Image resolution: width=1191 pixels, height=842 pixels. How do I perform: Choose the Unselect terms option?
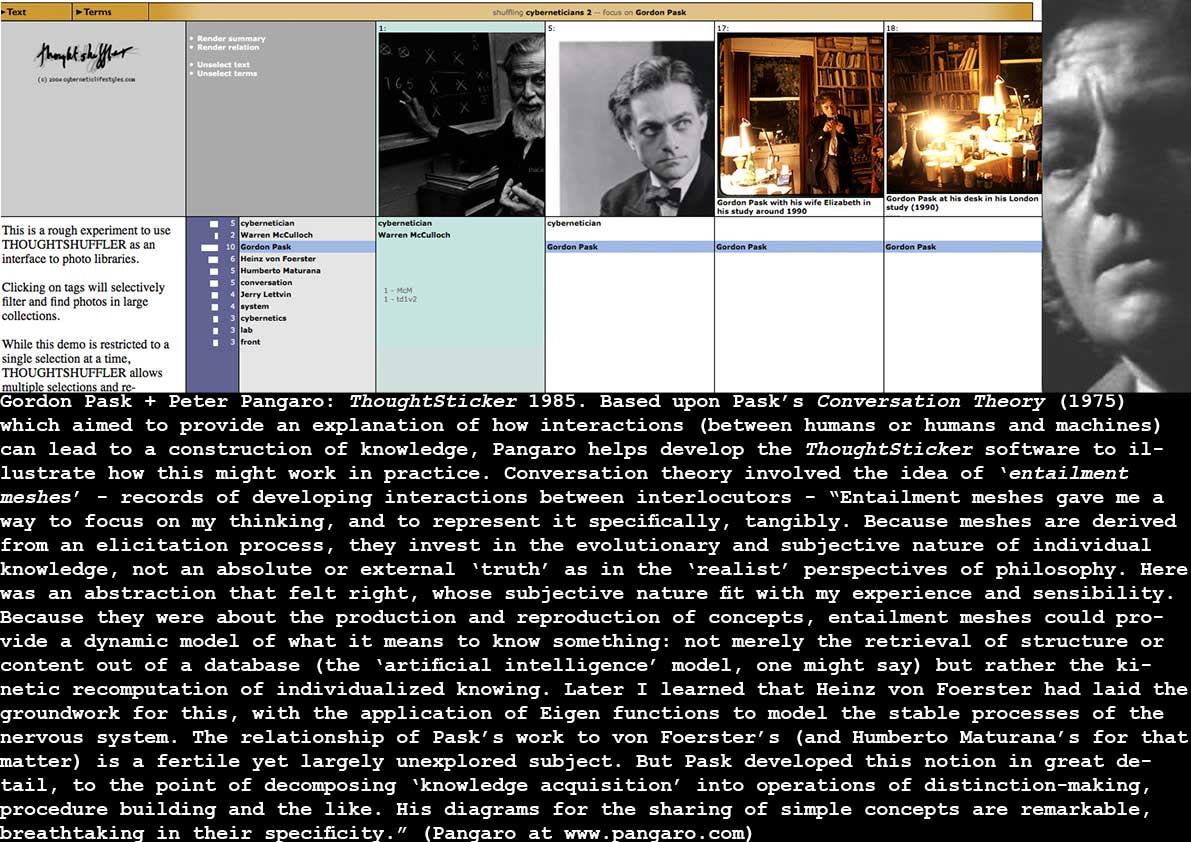pyautogui.click(x=226, y=74)
